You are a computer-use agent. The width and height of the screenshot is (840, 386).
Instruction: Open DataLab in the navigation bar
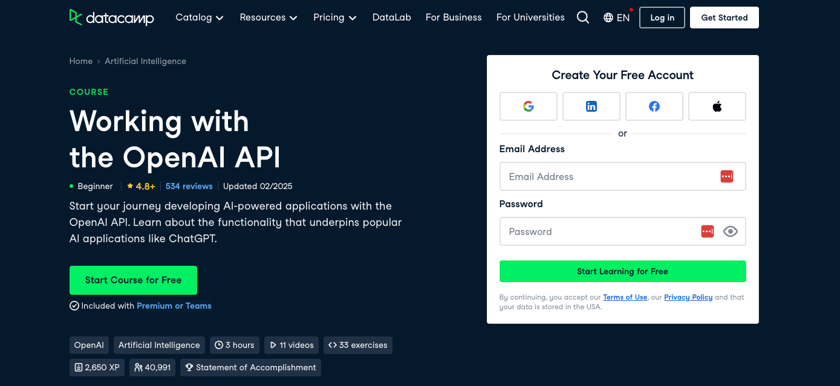coord(392,18)
